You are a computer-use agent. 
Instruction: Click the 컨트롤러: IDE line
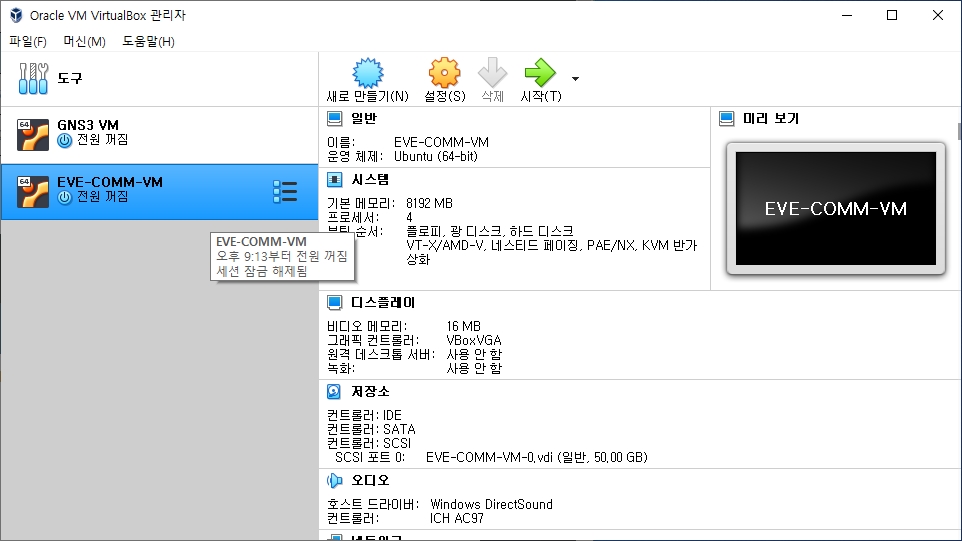coord(364,415)
